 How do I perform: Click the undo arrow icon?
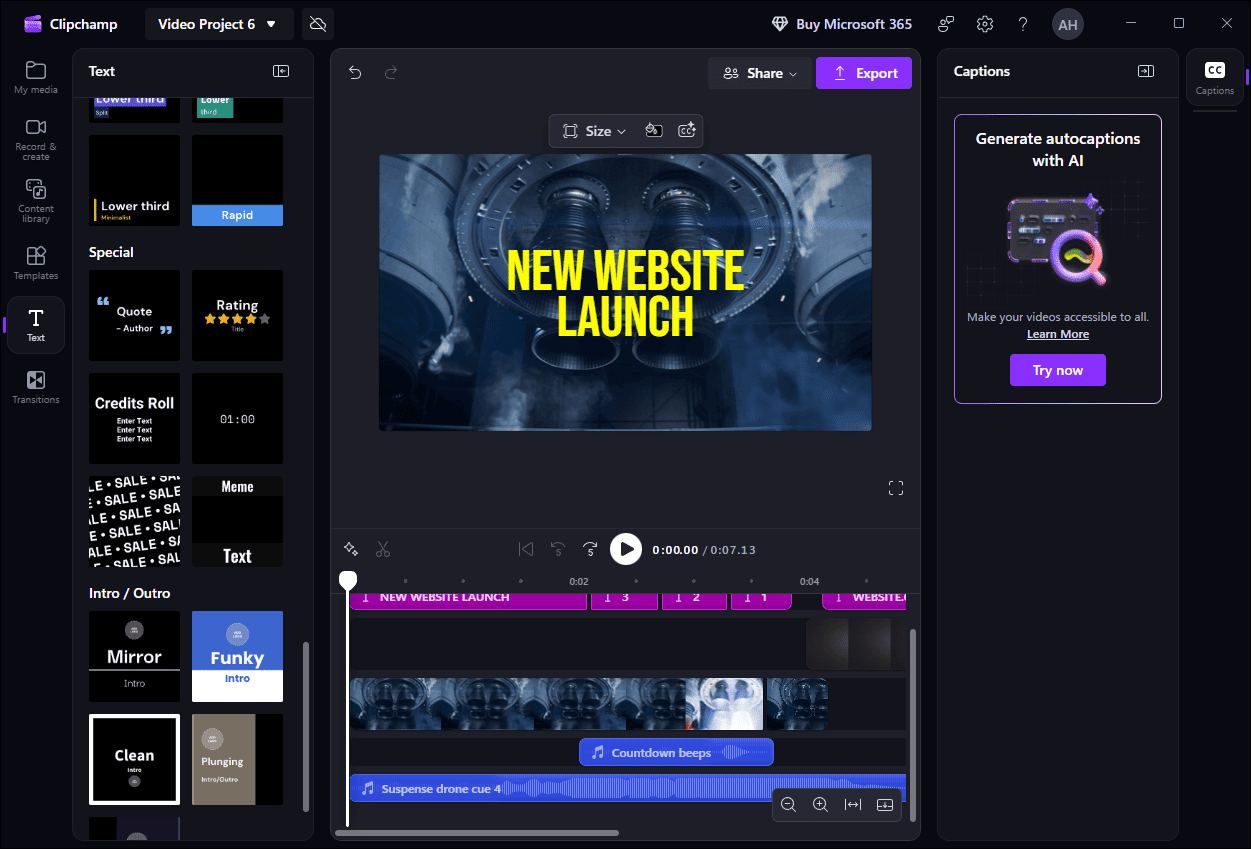coord(355,72)
